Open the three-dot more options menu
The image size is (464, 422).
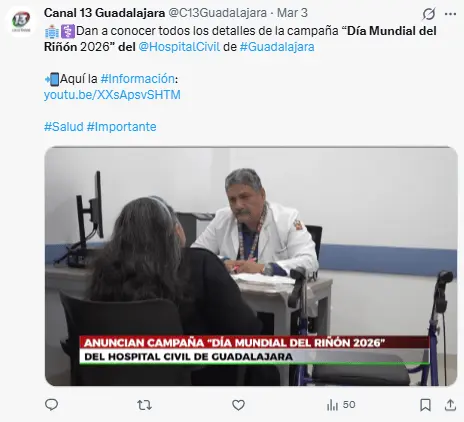click(450, 14)
